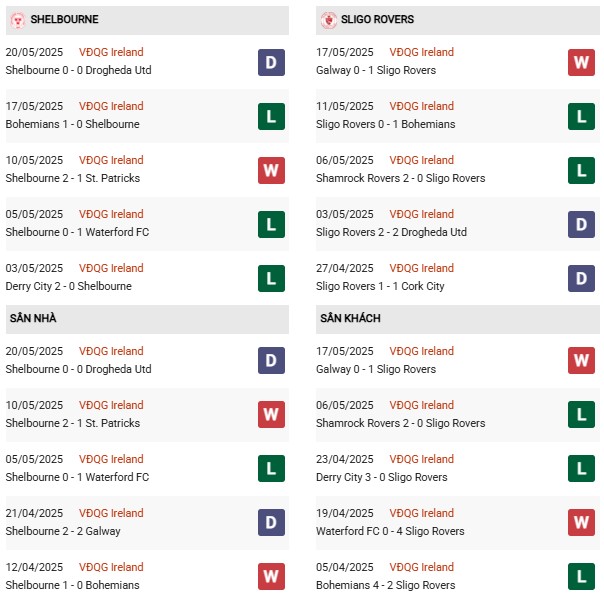Click L badge for Sligo Rovers 0-1 Bohemians

click(x=581, y=116)
